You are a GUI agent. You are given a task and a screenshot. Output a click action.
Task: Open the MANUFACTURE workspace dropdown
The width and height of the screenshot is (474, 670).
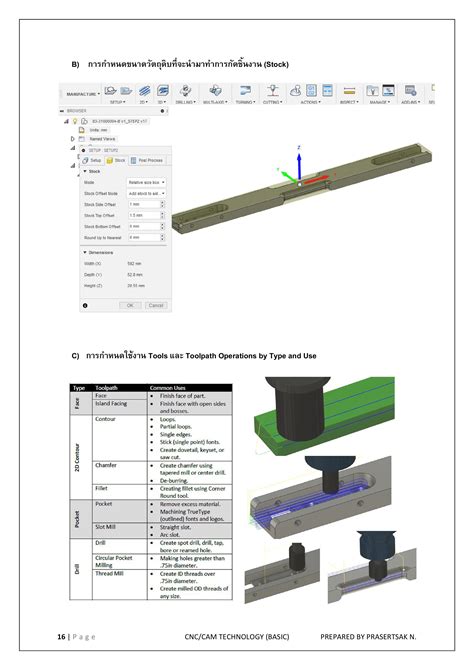82,94
